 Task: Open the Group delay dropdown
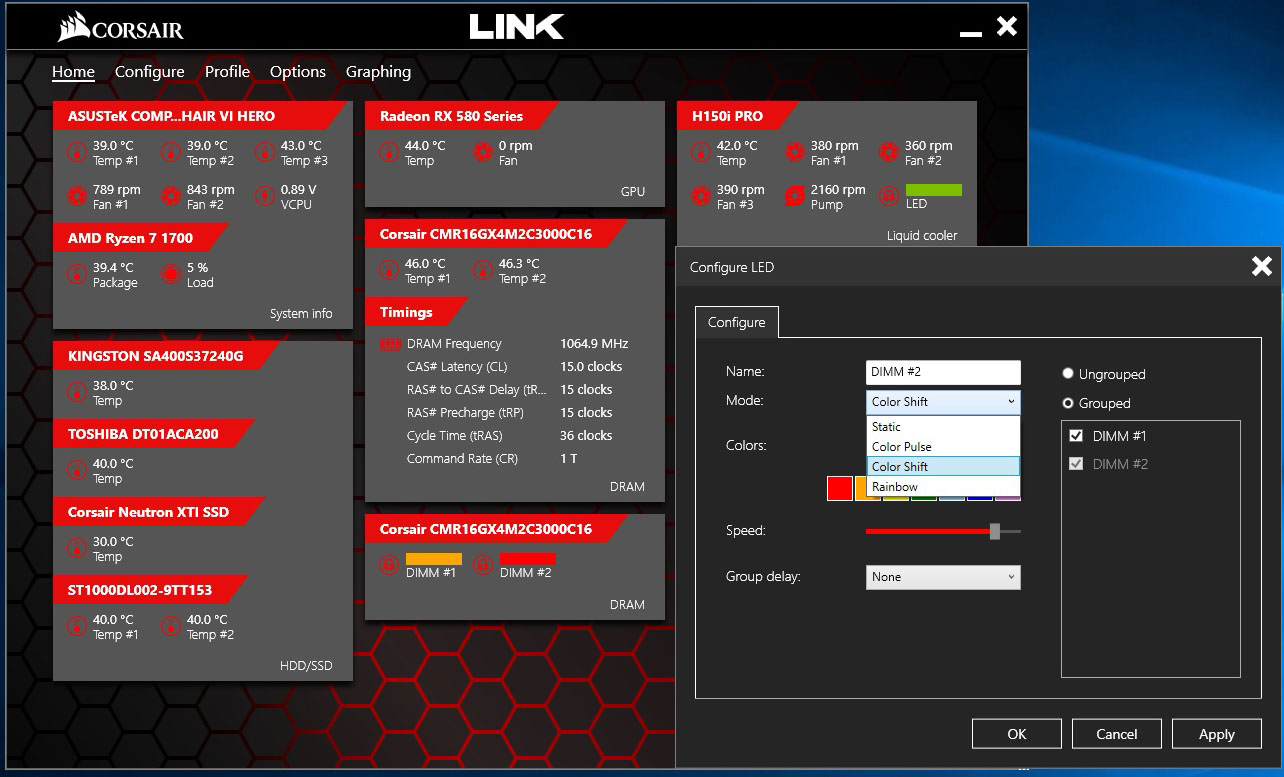click(943, 577)
